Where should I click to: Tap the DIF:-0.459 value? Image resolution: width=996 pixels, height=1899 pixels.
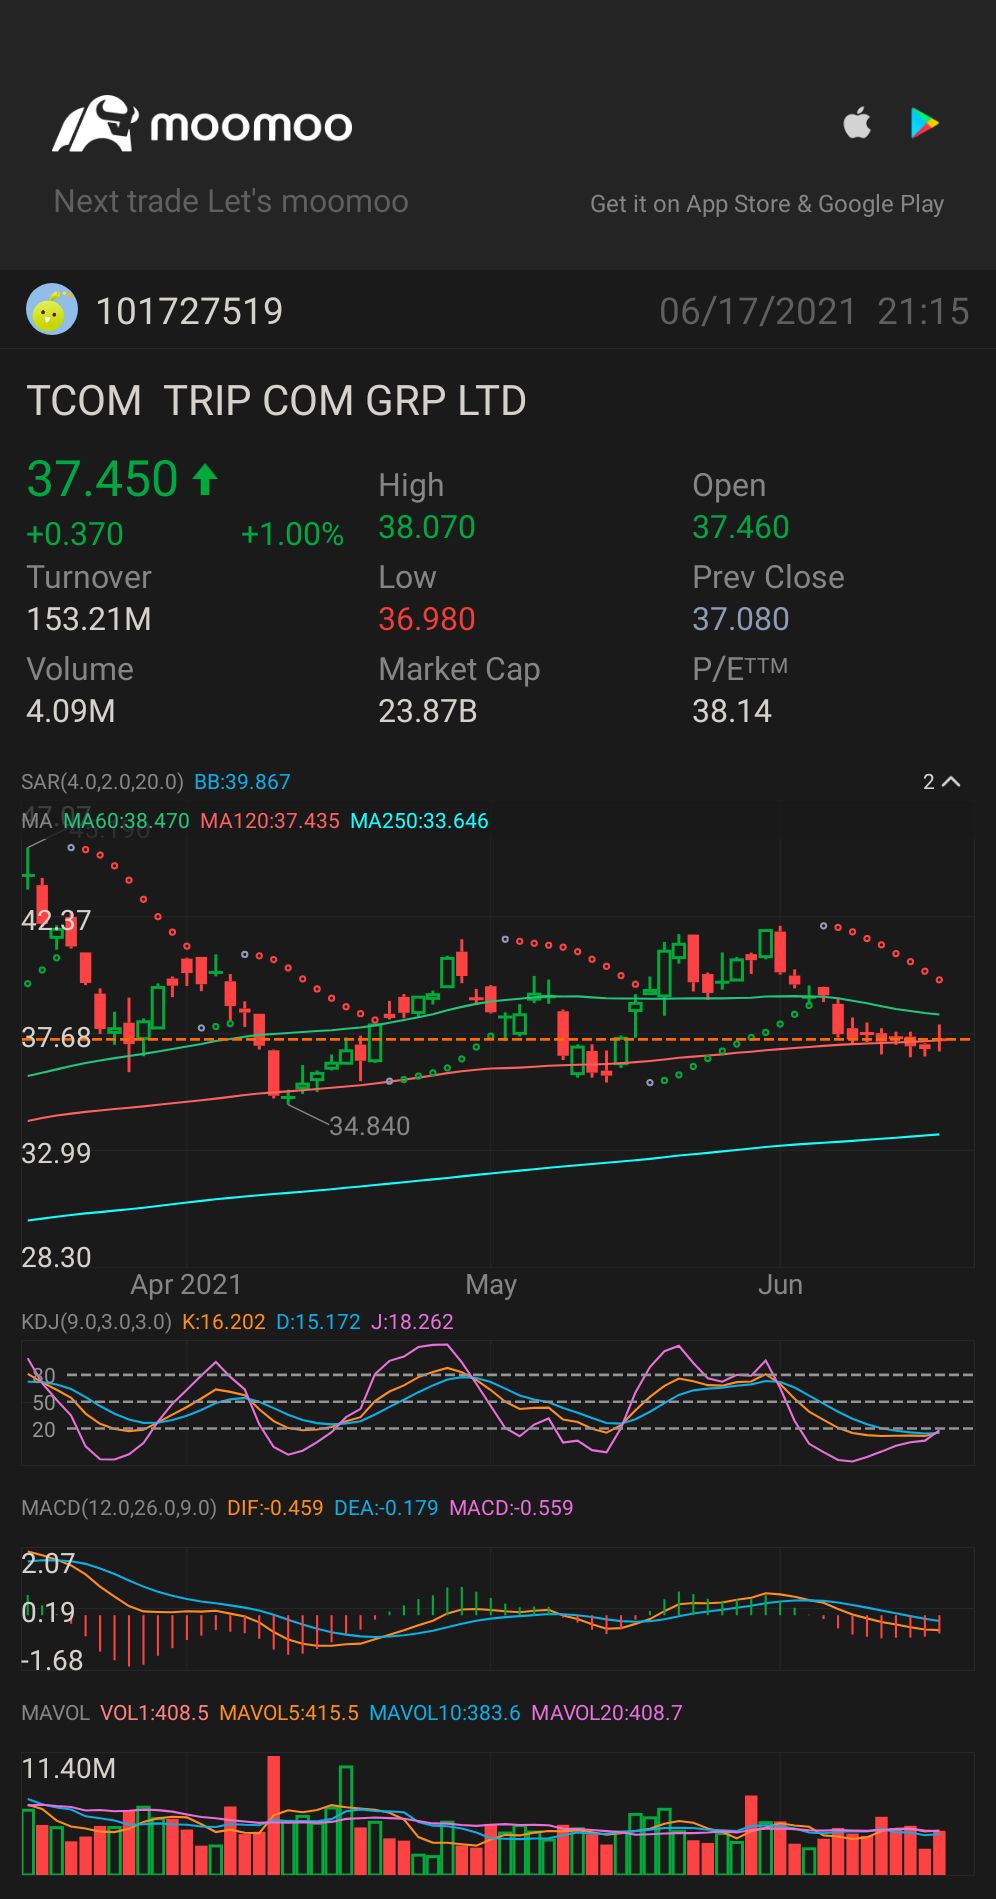pyautogui.click(x=275, y=1508)
